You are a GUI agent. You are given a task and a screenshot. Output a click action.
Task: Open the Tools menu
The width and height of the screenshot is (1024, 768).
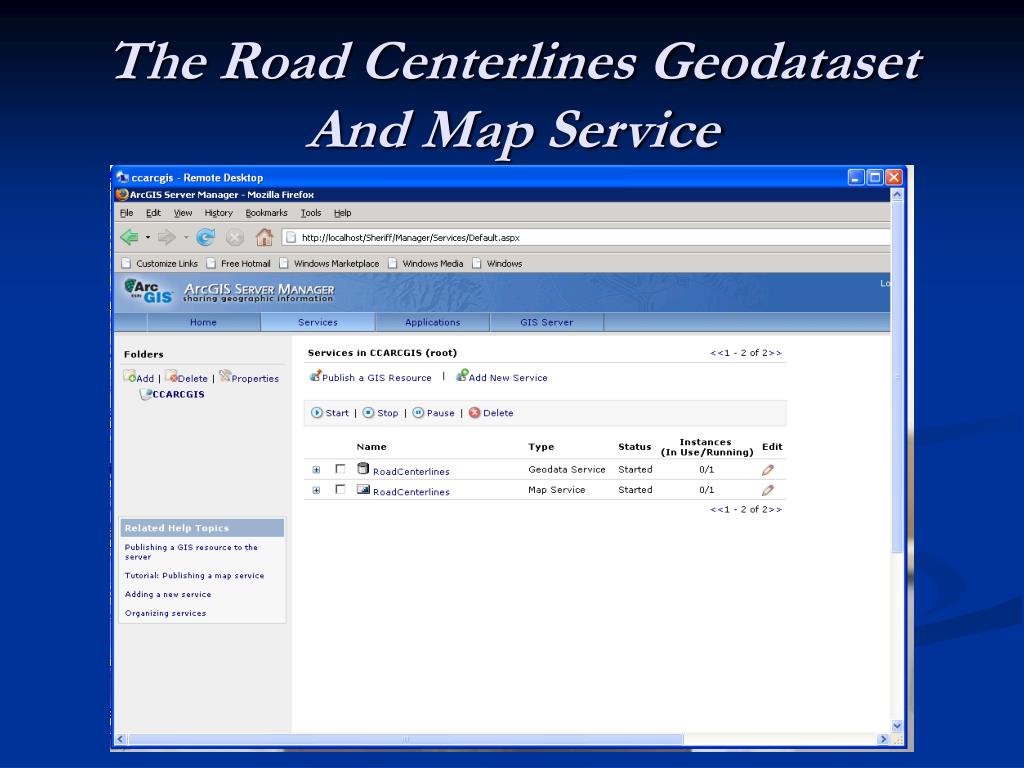tap(311, 213)
